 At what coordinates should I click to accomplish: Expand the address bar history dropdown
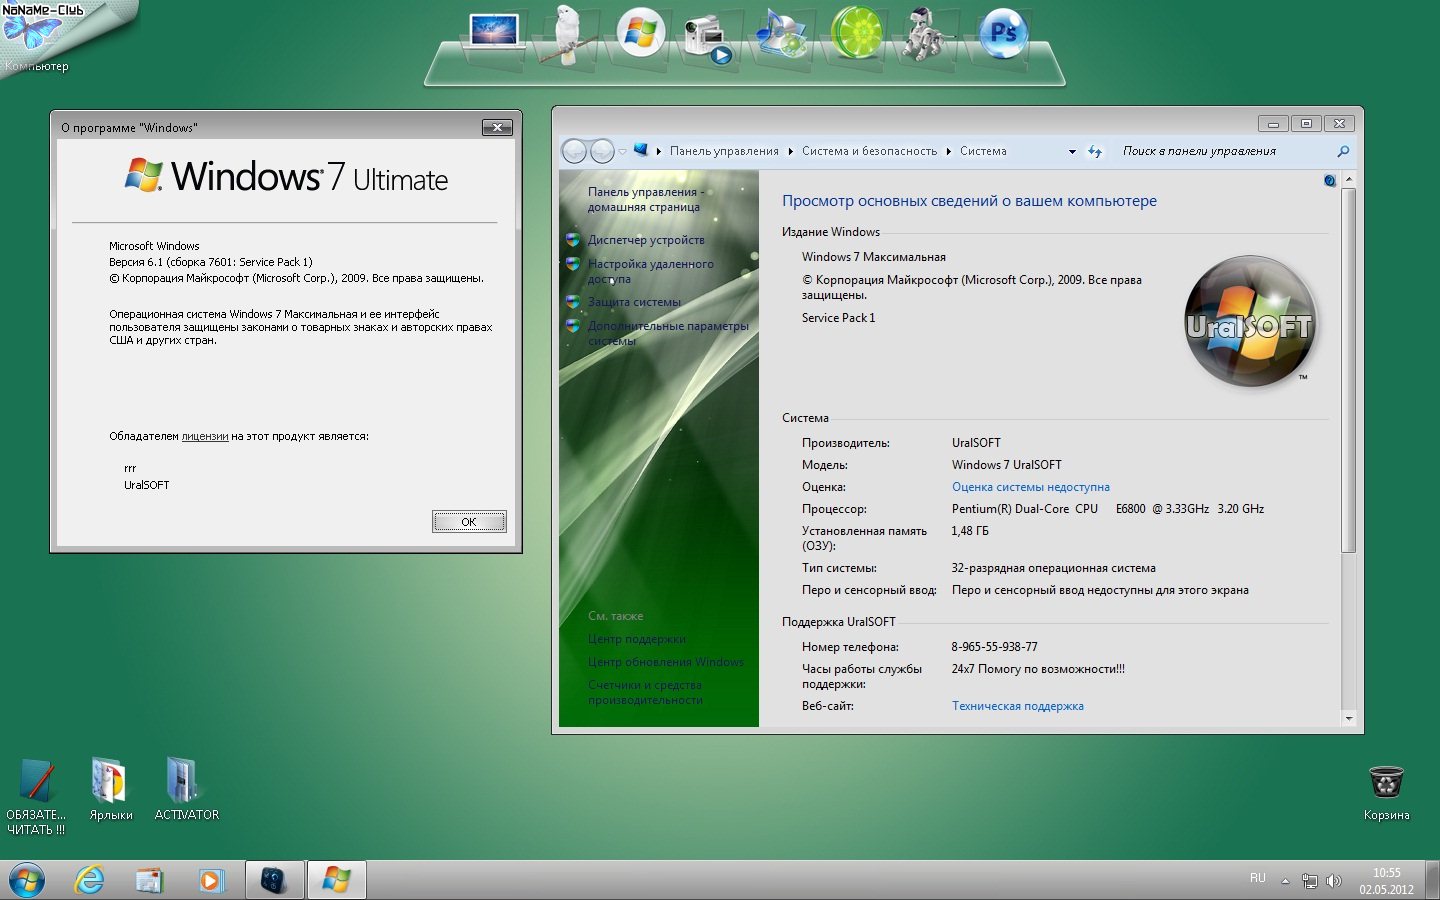1072,152
